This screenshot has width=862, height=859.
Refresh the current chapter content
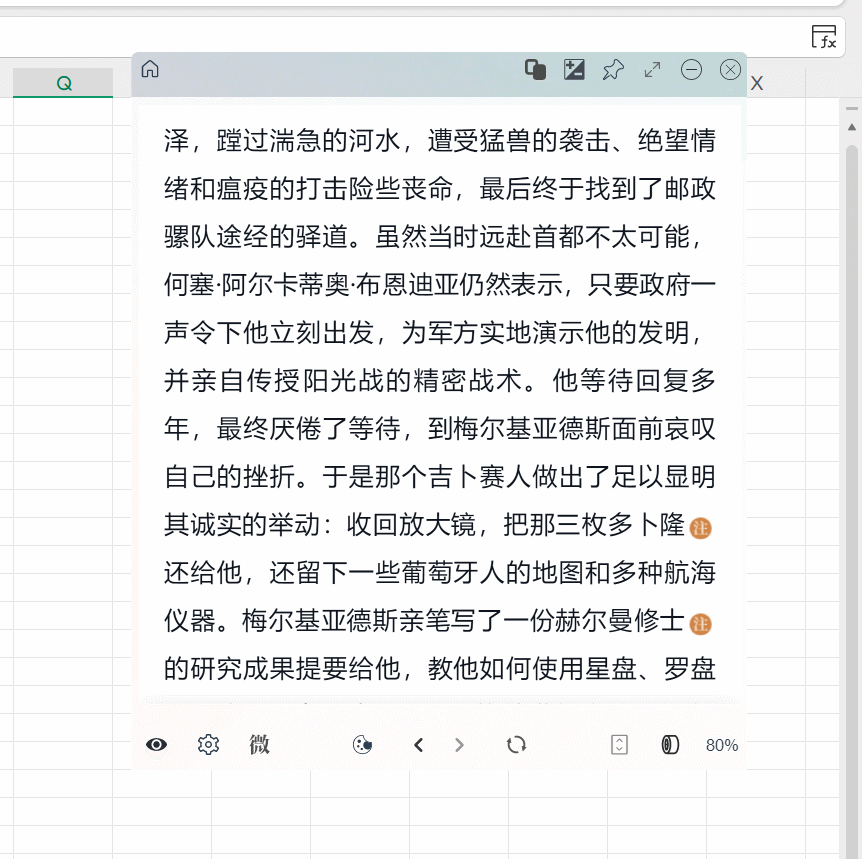point(516,744)
